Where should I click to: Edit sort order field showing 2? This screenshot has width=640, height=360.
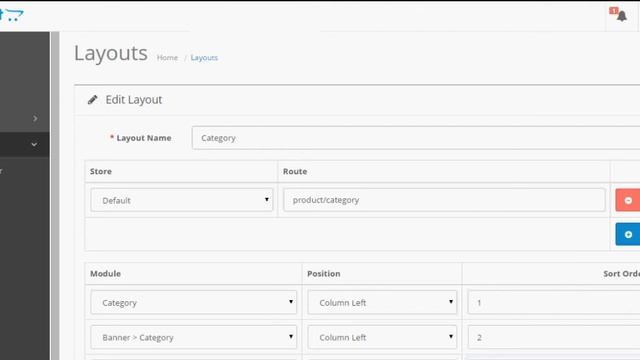(554, 337)
